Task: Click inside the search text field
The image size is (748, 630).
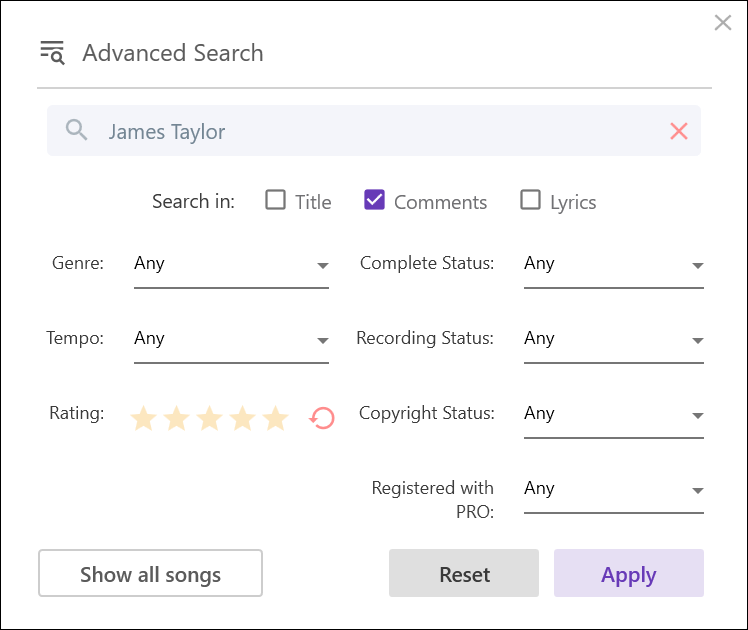Action: (380, 131)
